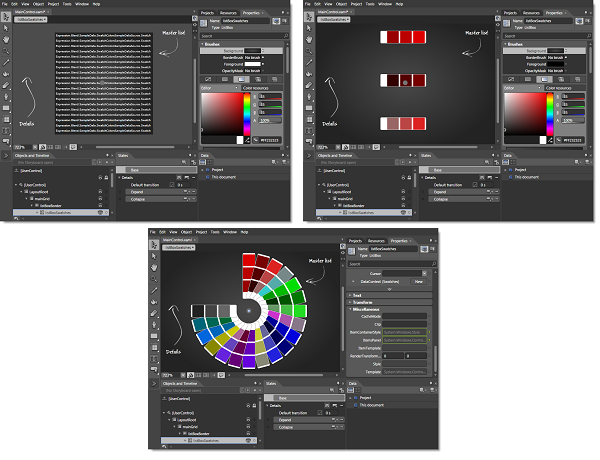Select the Eyedropper tool in top-left window
The height and width of the screenshot is (460, 600).
(6, 63)
